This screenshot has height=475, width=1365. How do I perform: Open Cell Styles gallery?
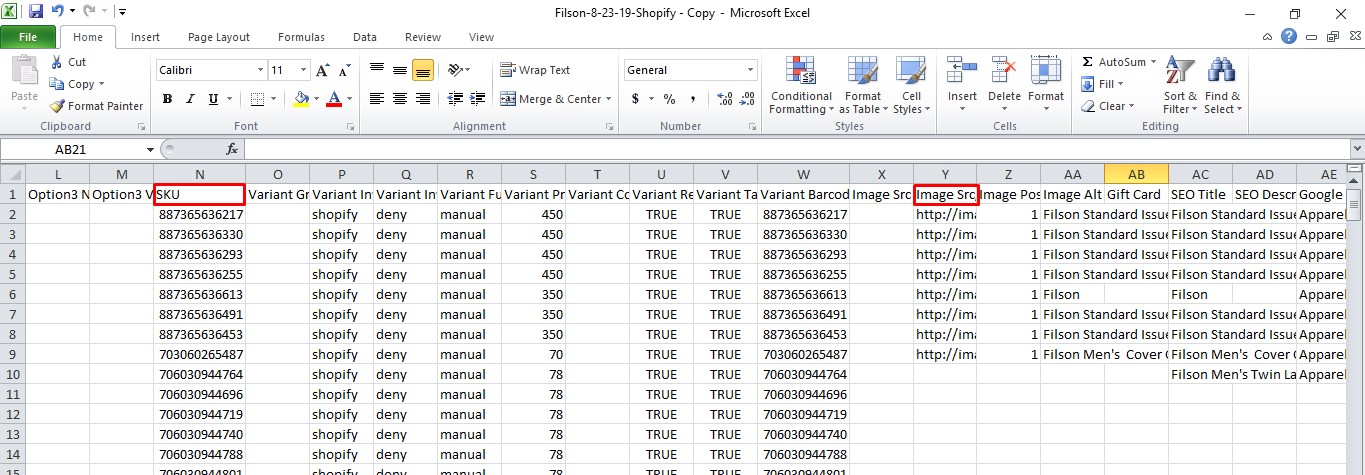pos(911,85)
